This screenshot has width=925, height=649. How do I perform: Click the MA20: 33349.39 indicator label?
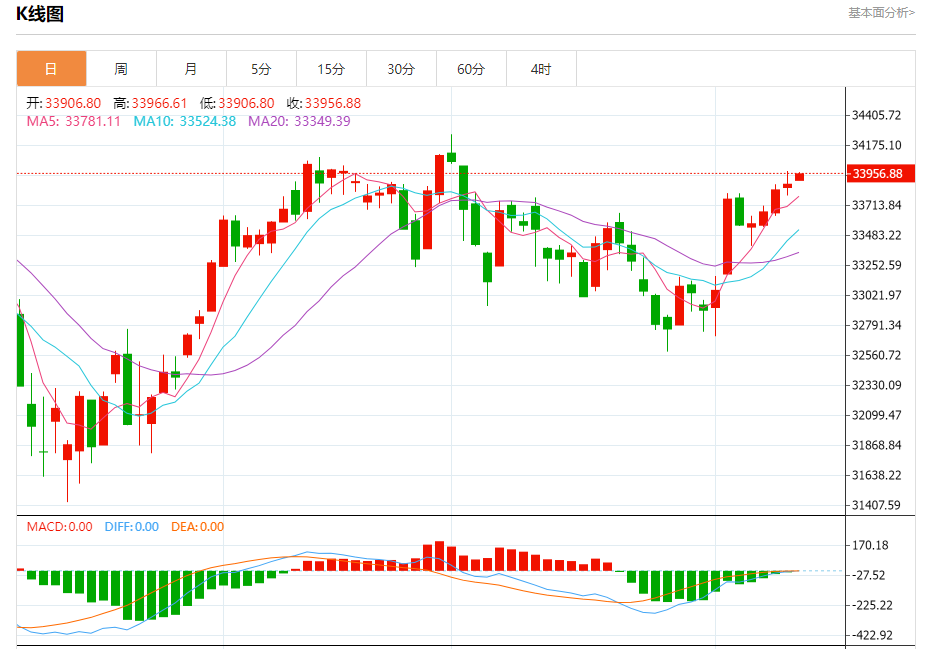pos(299,121)
